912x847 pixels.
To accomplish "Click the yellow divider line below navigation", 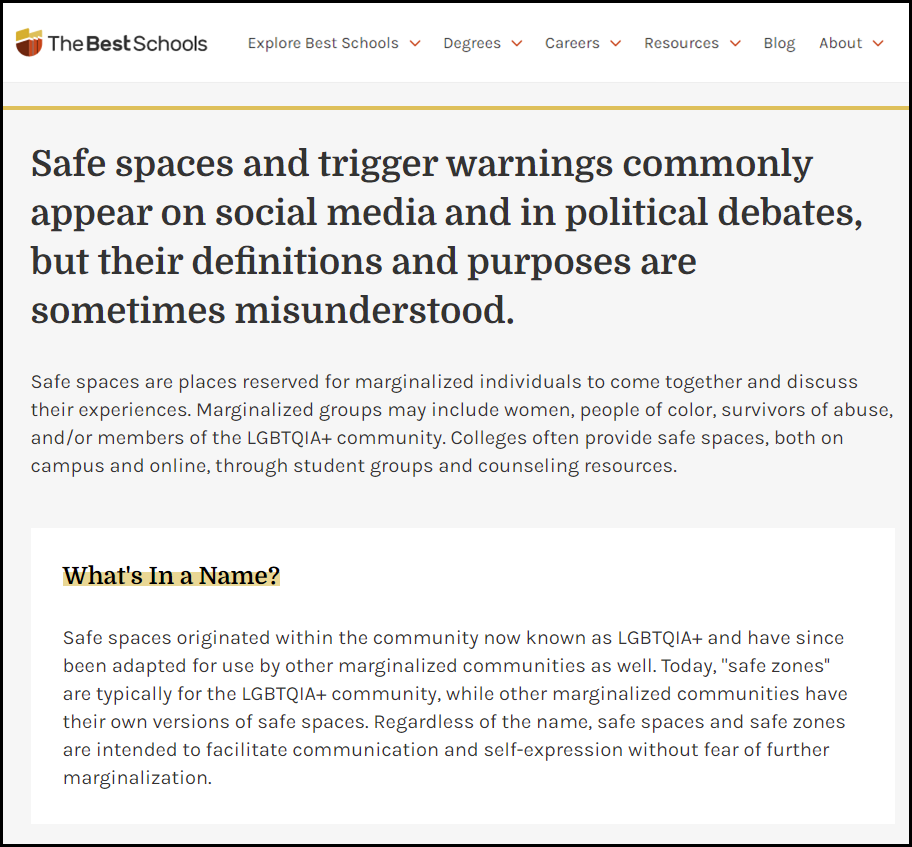I will pyautogui.click(x=456, y=107).
